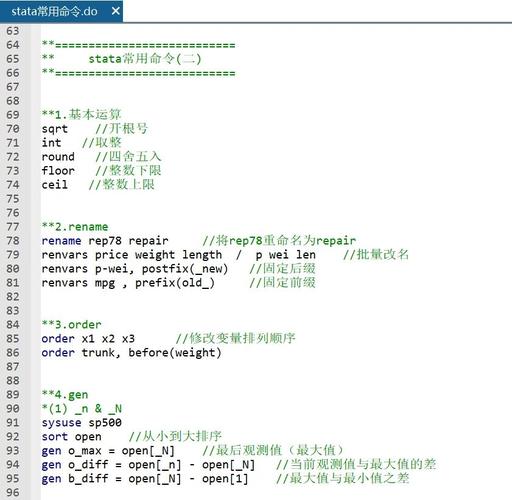Click the prefix(old_) text
Image resolution: width=512 pixels, height=500 pixels.
175,283
